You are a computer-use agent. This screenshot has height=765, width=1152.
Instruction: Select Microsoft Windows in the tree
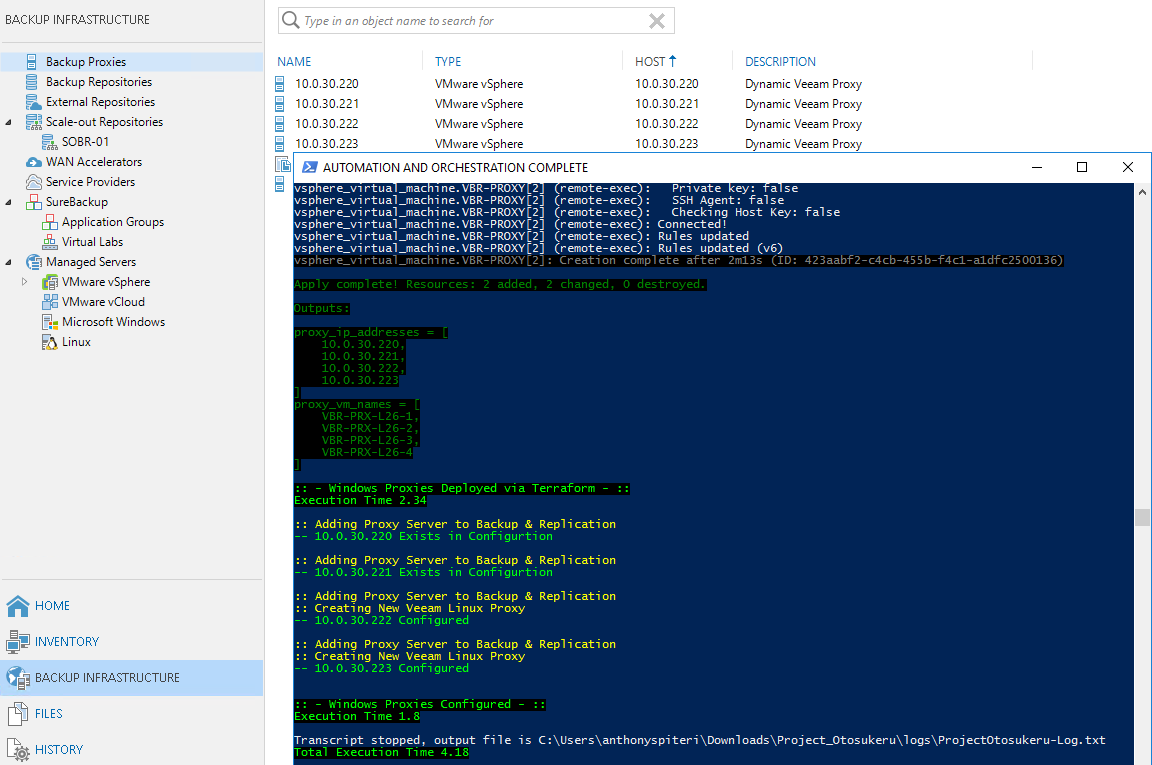point(114,322)
